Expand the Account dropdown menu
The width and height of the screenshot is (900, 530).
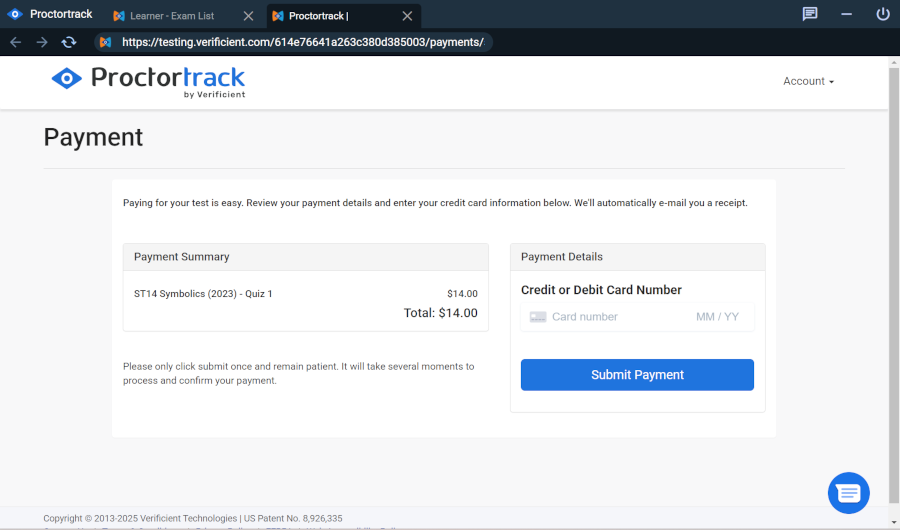[x=808, y=82]
